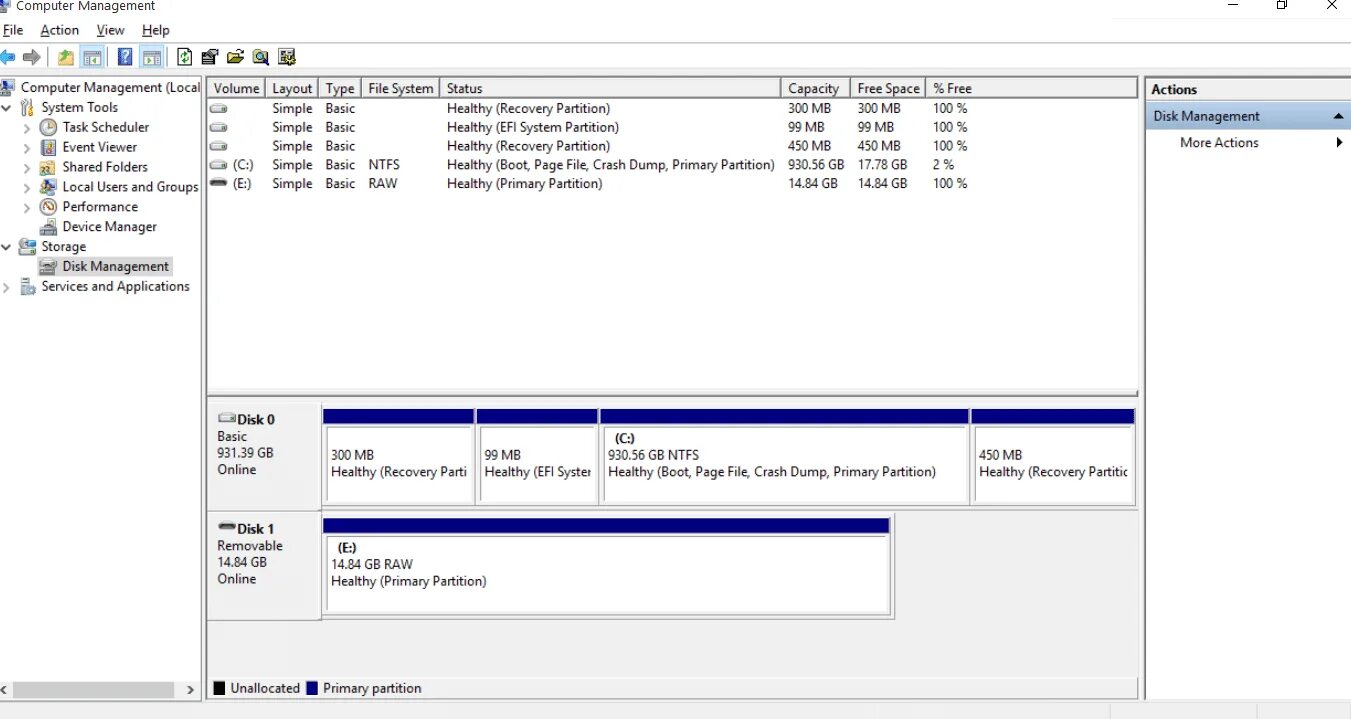Collapse the Disk Management actions section arrow
1351x719 pixels.
(1338, 116)
